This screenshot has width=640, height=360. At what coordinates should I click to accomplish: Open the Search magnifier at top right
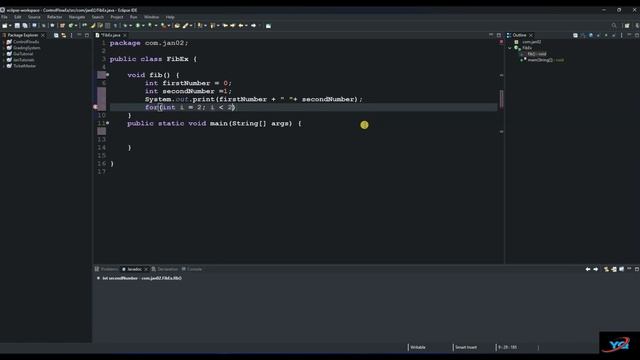(x=614, y=26)
